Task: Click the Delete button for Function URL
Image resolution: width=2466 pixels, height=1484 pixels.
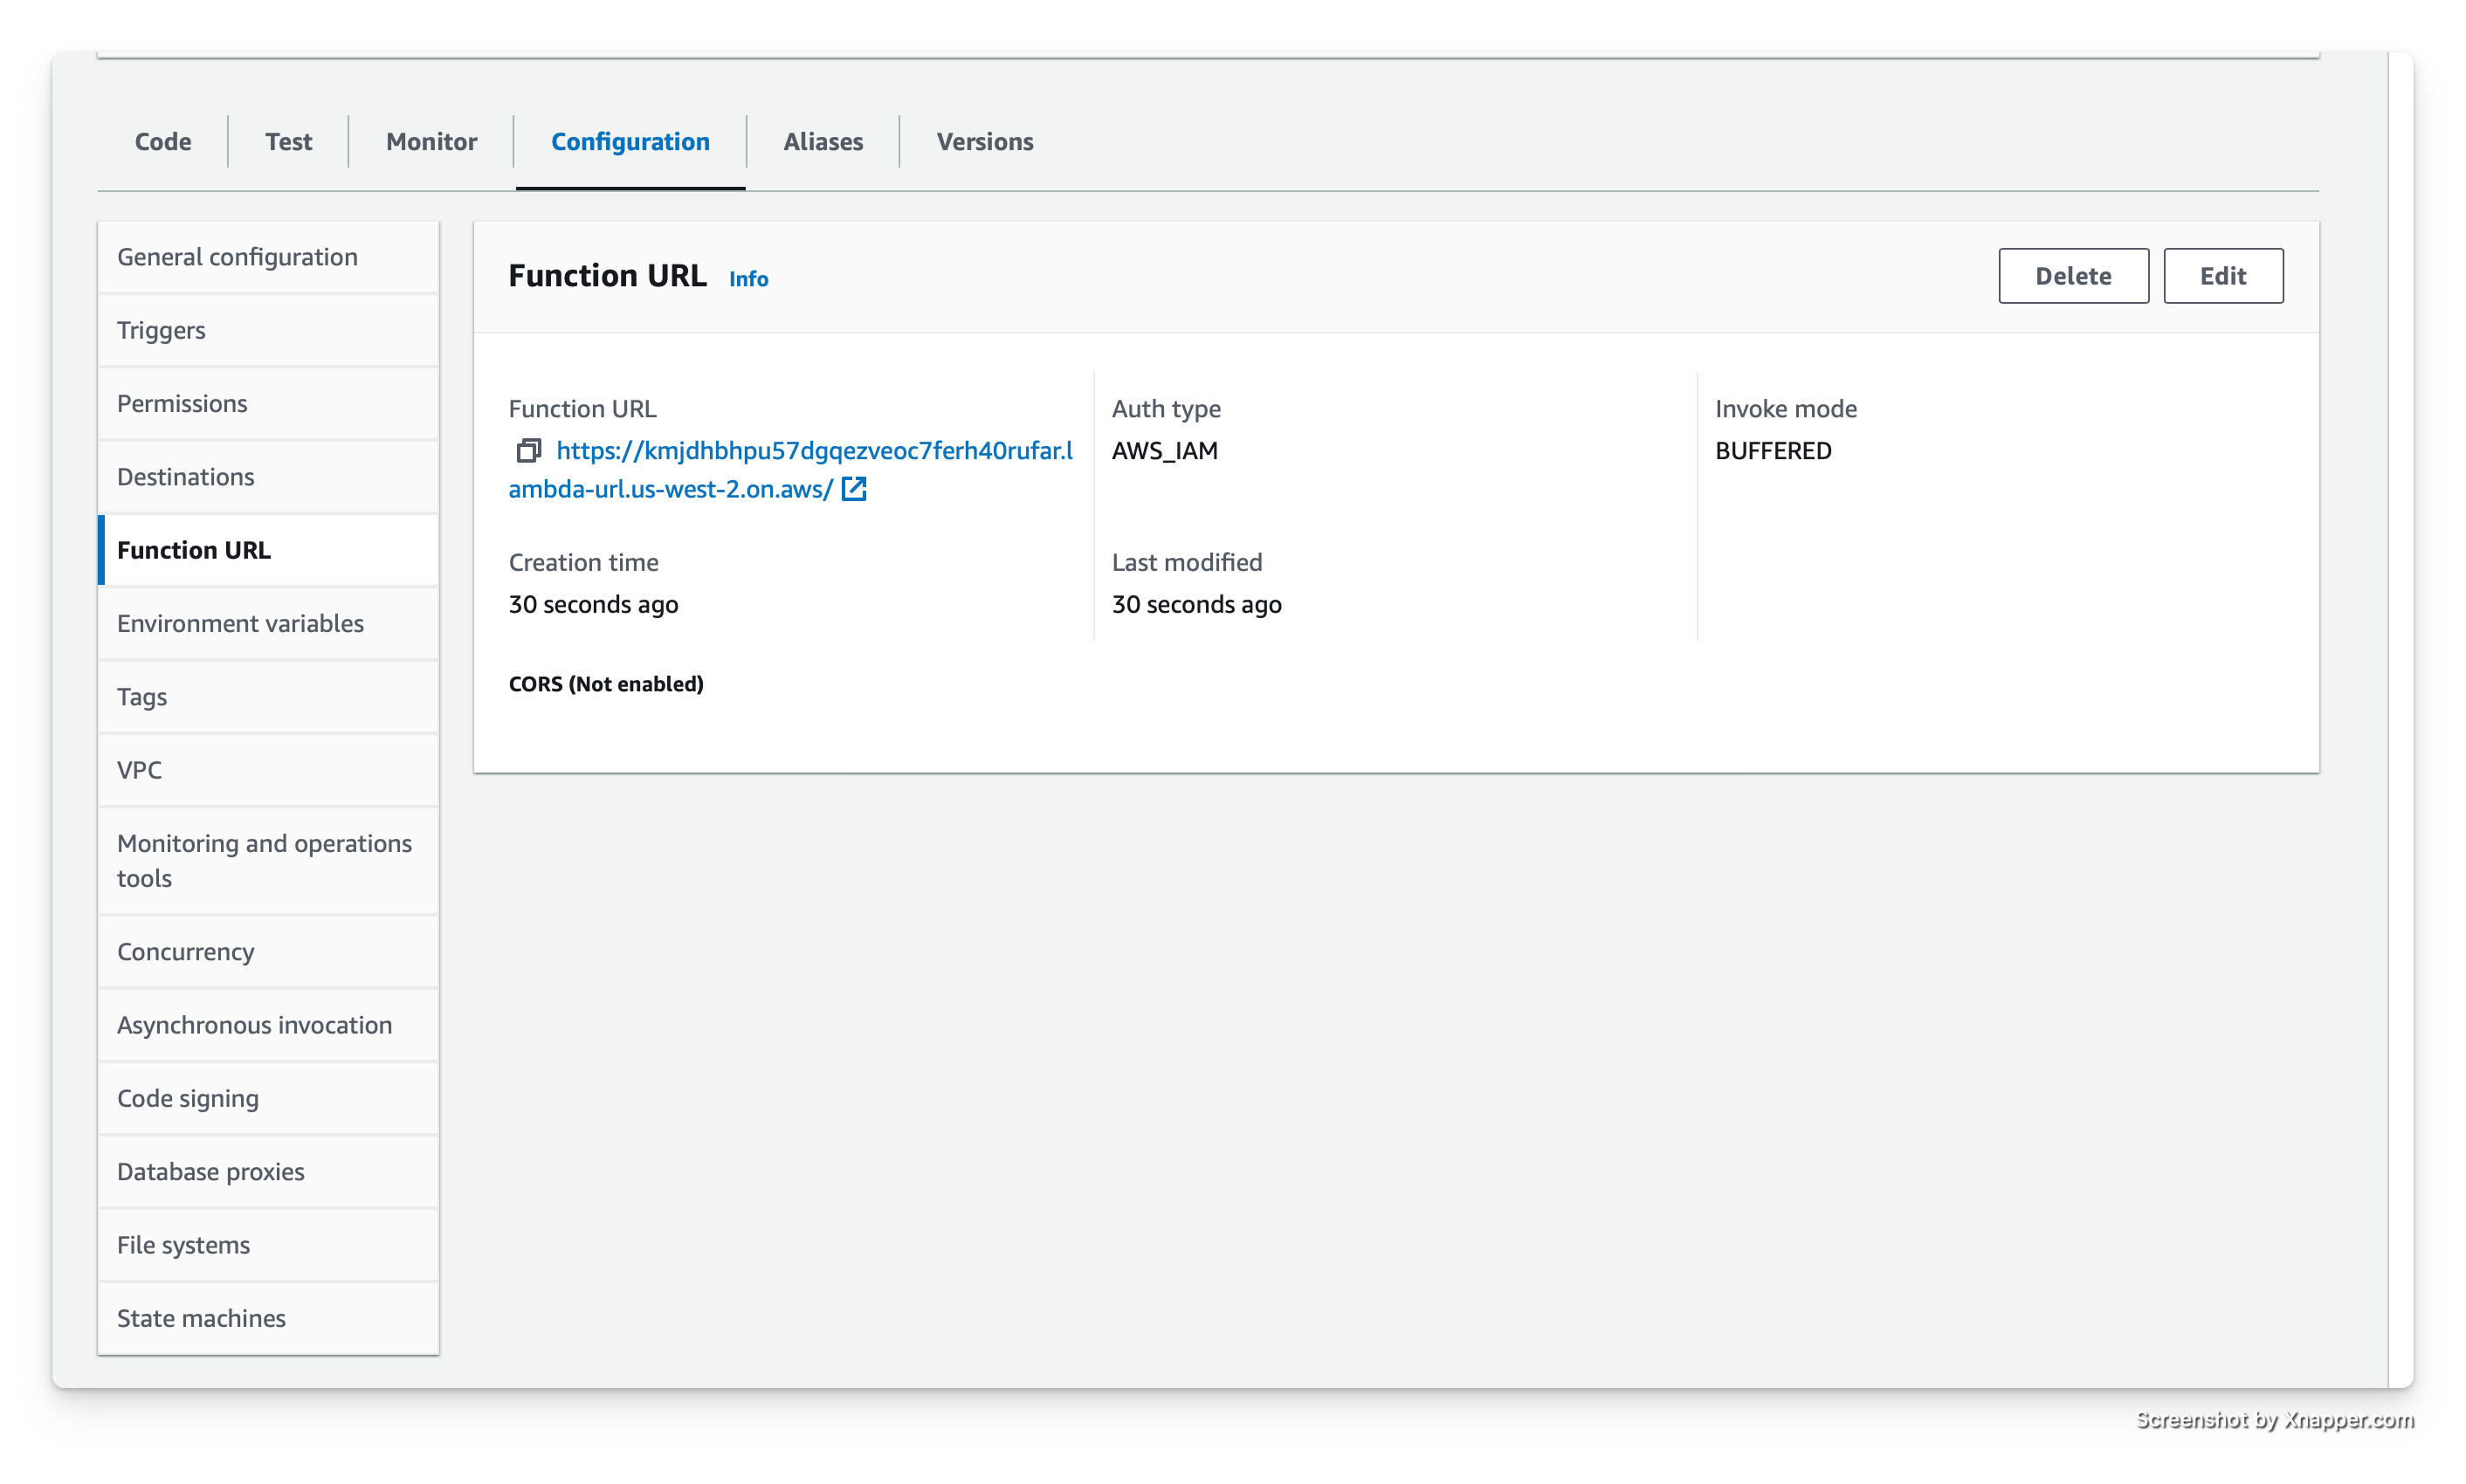Action: tap(2073, 275)
